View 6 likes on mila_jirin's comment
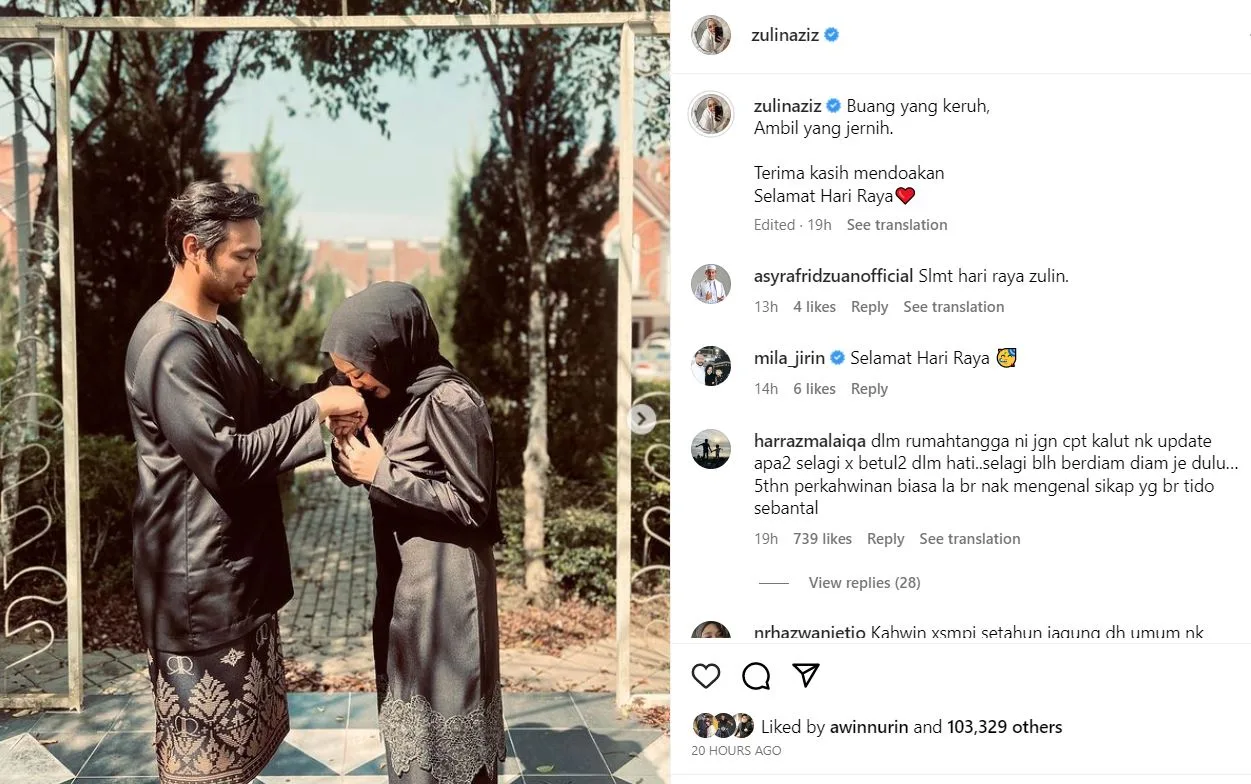1251x784 pixels. (814, 389)
